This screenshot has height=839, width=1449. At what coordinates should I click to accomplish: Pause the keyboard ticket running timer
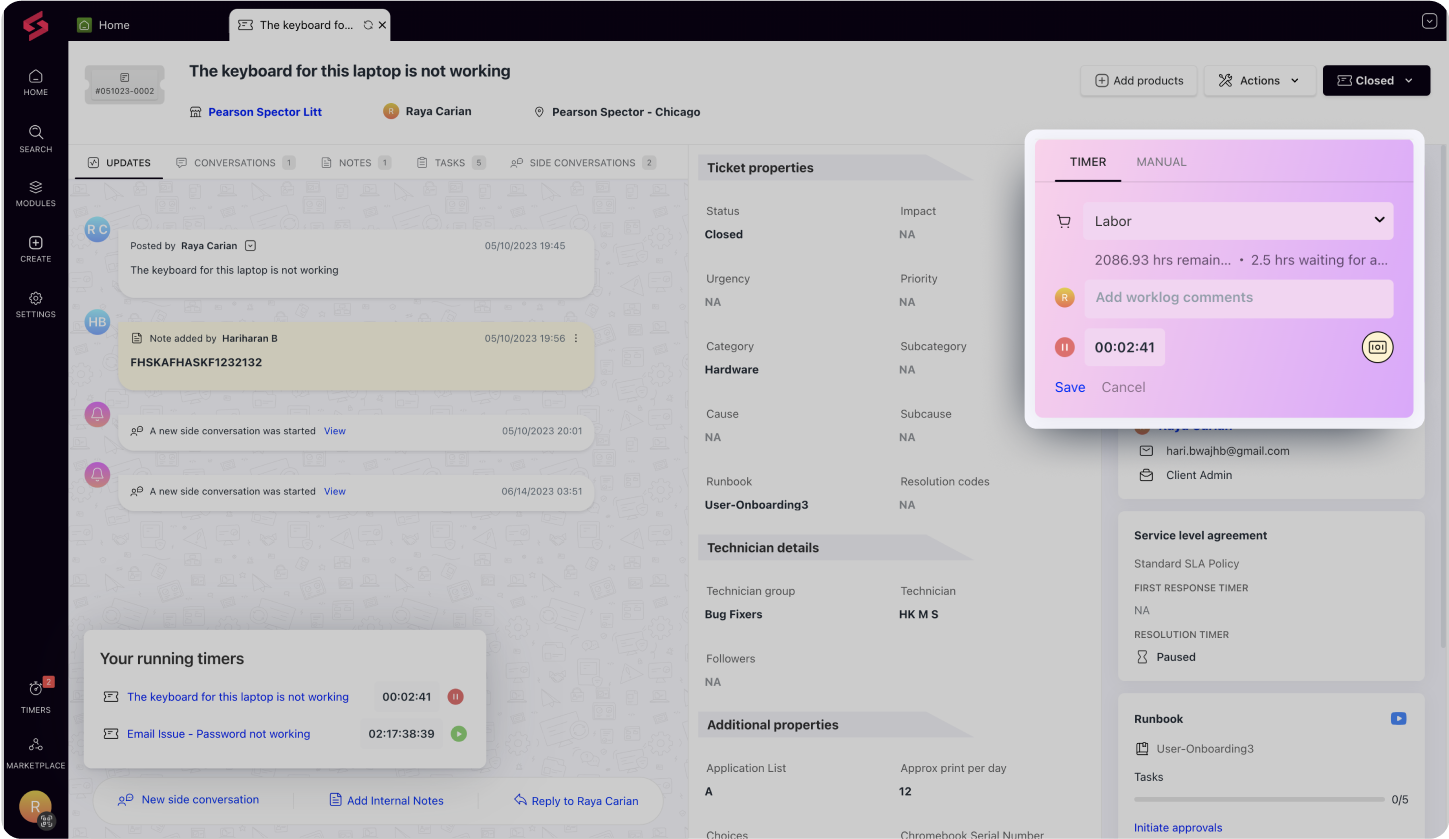tap(455, 697)
